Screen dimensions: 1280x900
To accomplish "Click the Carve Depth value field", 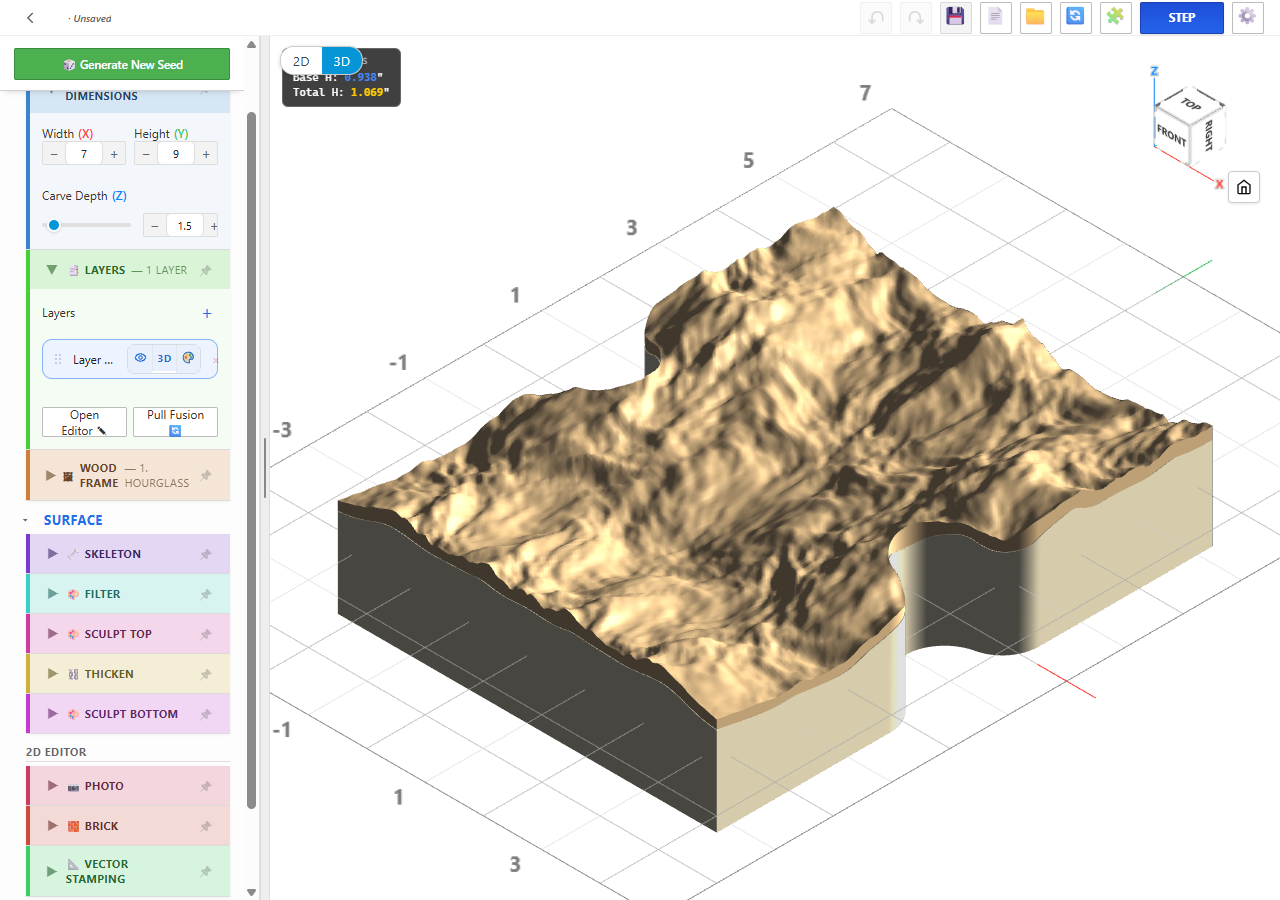I will click(x=185, y=226).
